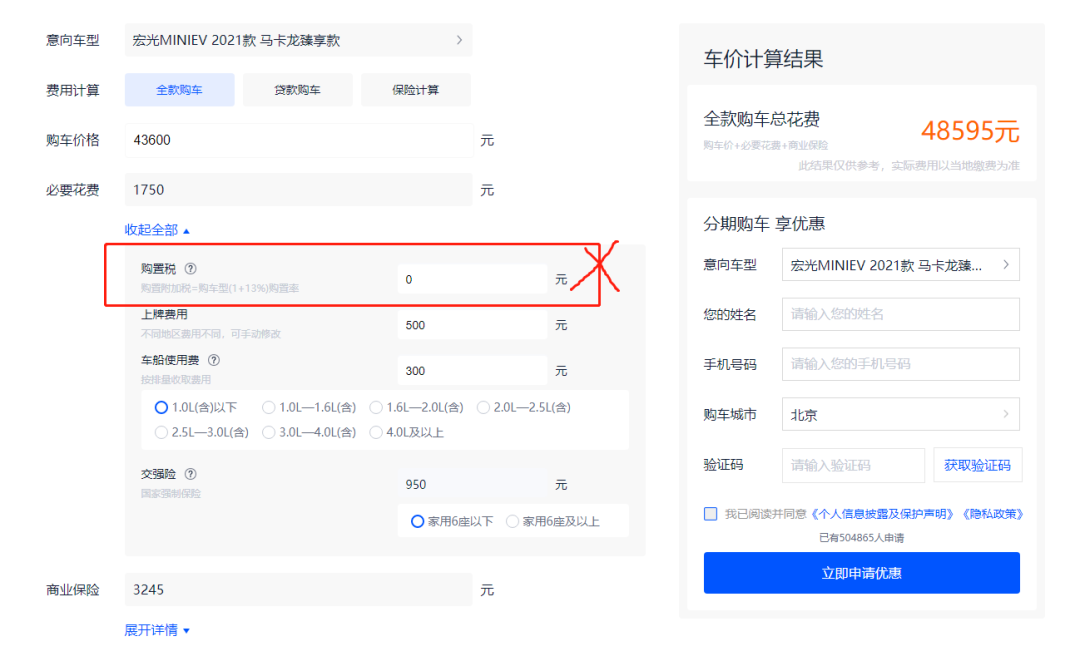Focus the 商业保险 field showing 3245

[x=298, y=589]
